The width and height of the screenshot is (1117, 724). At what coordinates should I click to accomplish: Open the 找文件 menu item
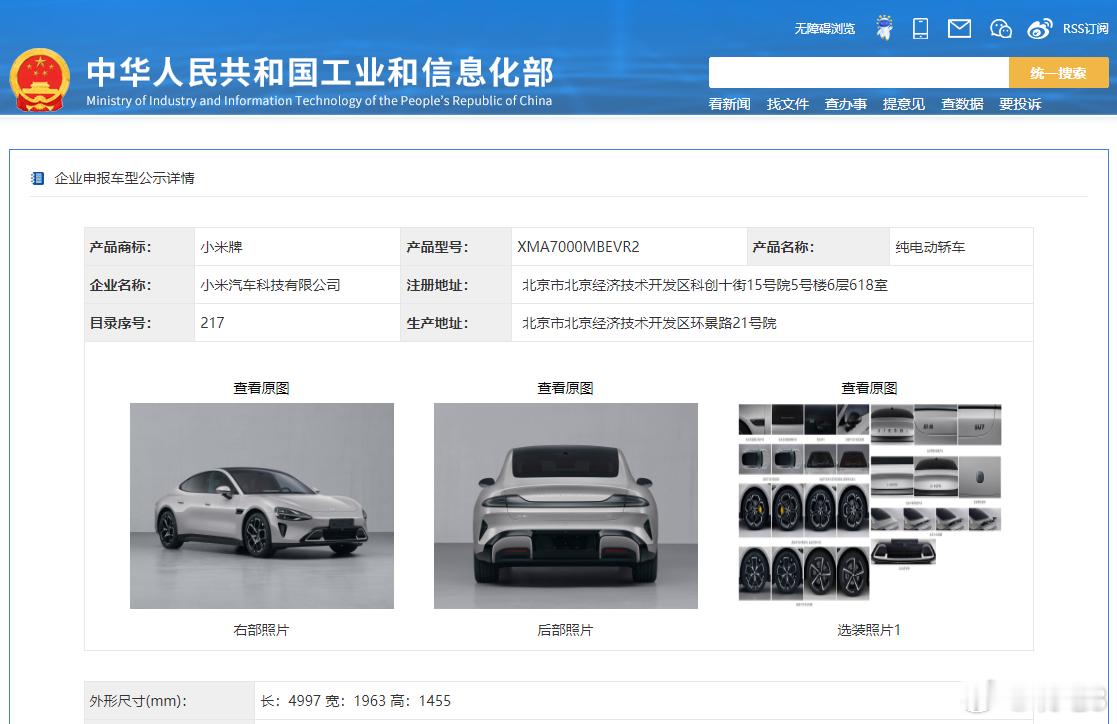point(788,104)
